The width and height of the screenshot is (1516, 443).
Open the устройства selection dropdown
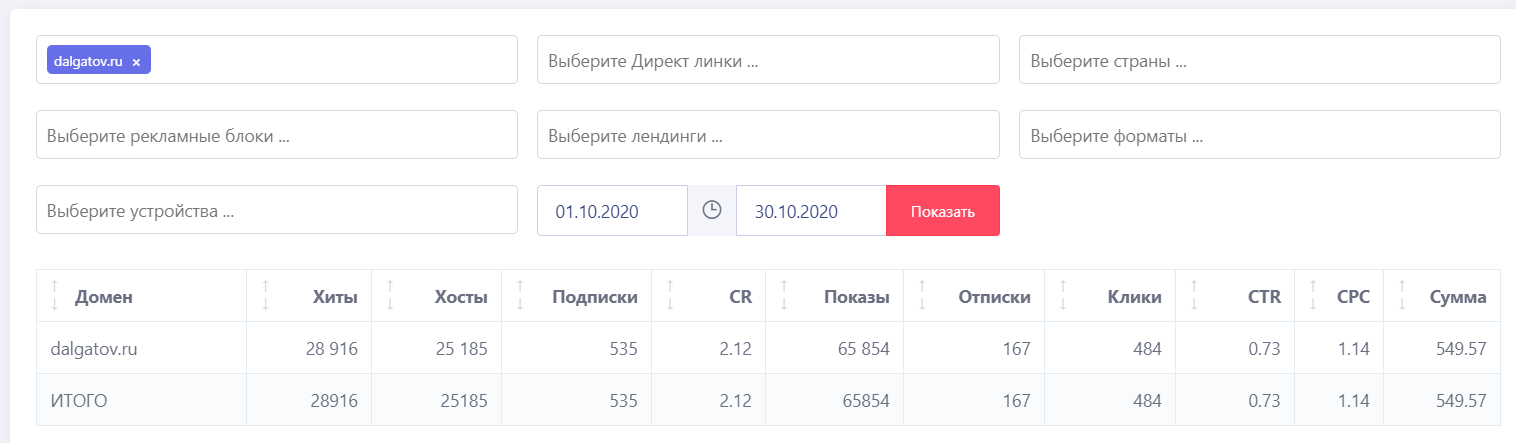click(276, 209)
